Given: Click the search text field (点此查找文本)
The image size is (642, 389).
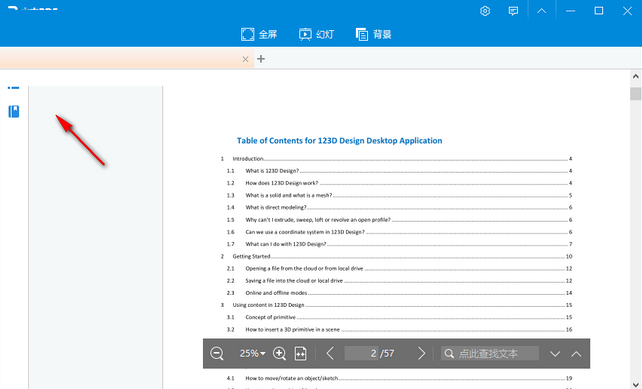Looking at the screenshot, I should tap(490, 353).
